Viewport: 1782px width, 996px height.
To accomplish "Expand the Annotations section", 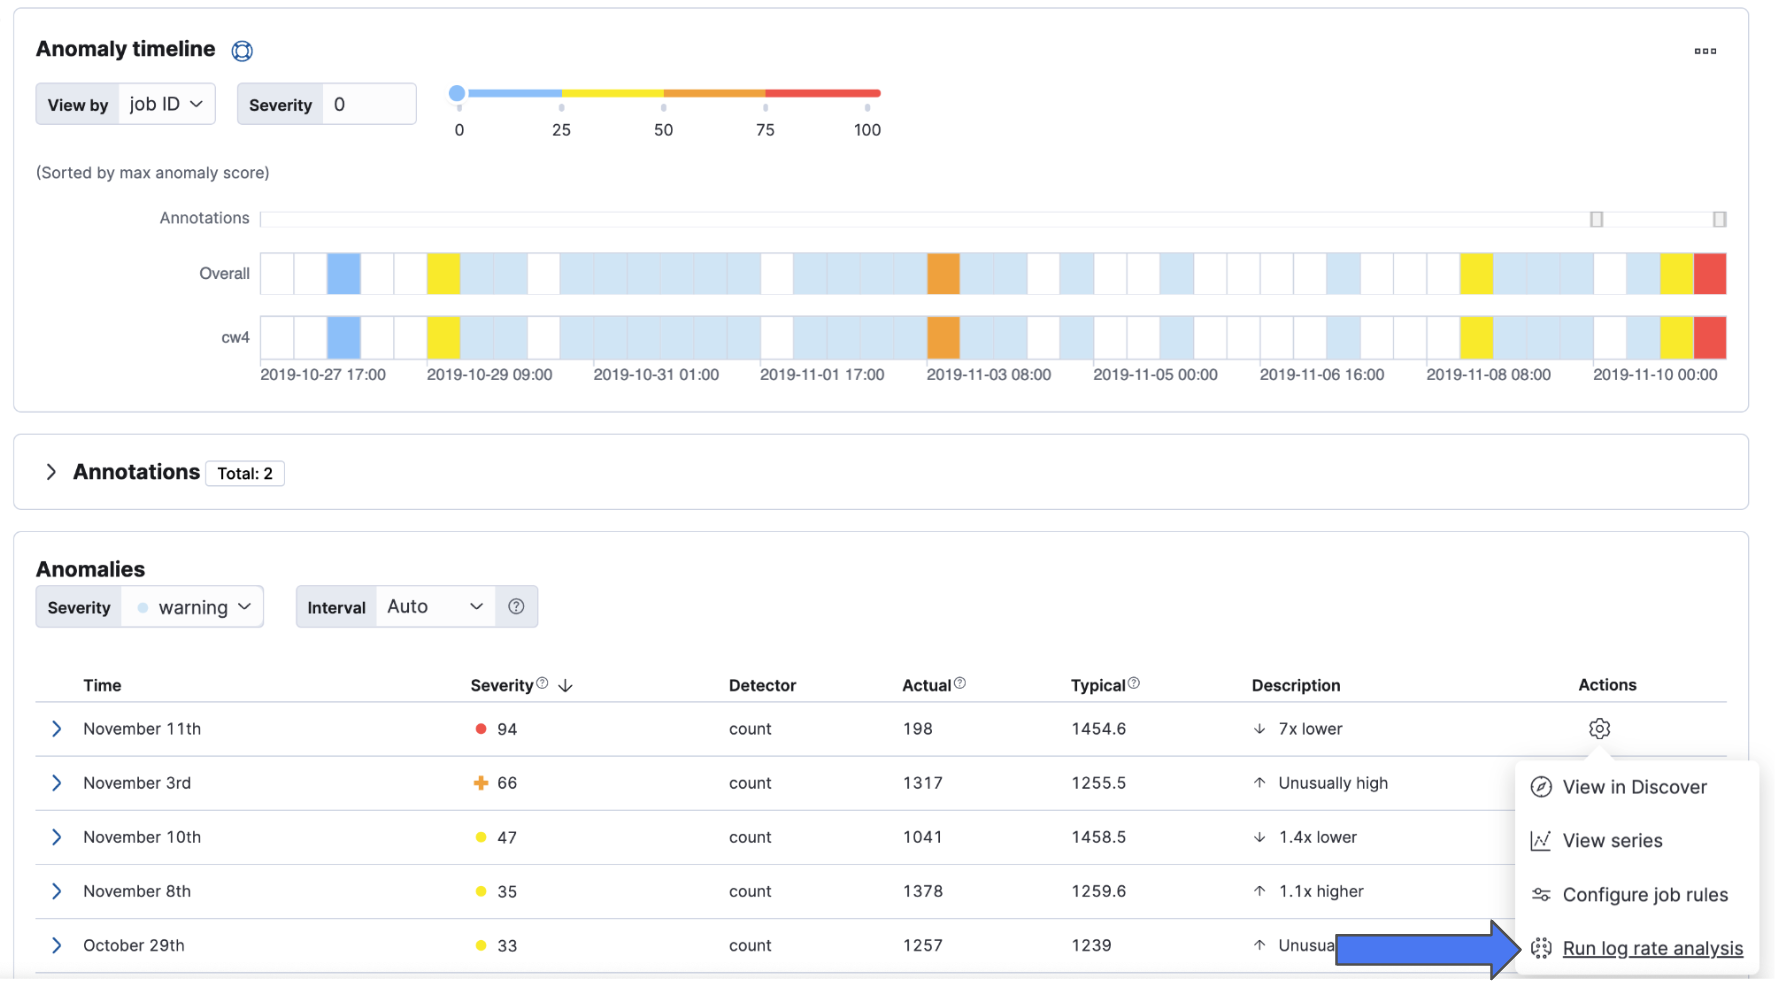I will tap(51, 471).
